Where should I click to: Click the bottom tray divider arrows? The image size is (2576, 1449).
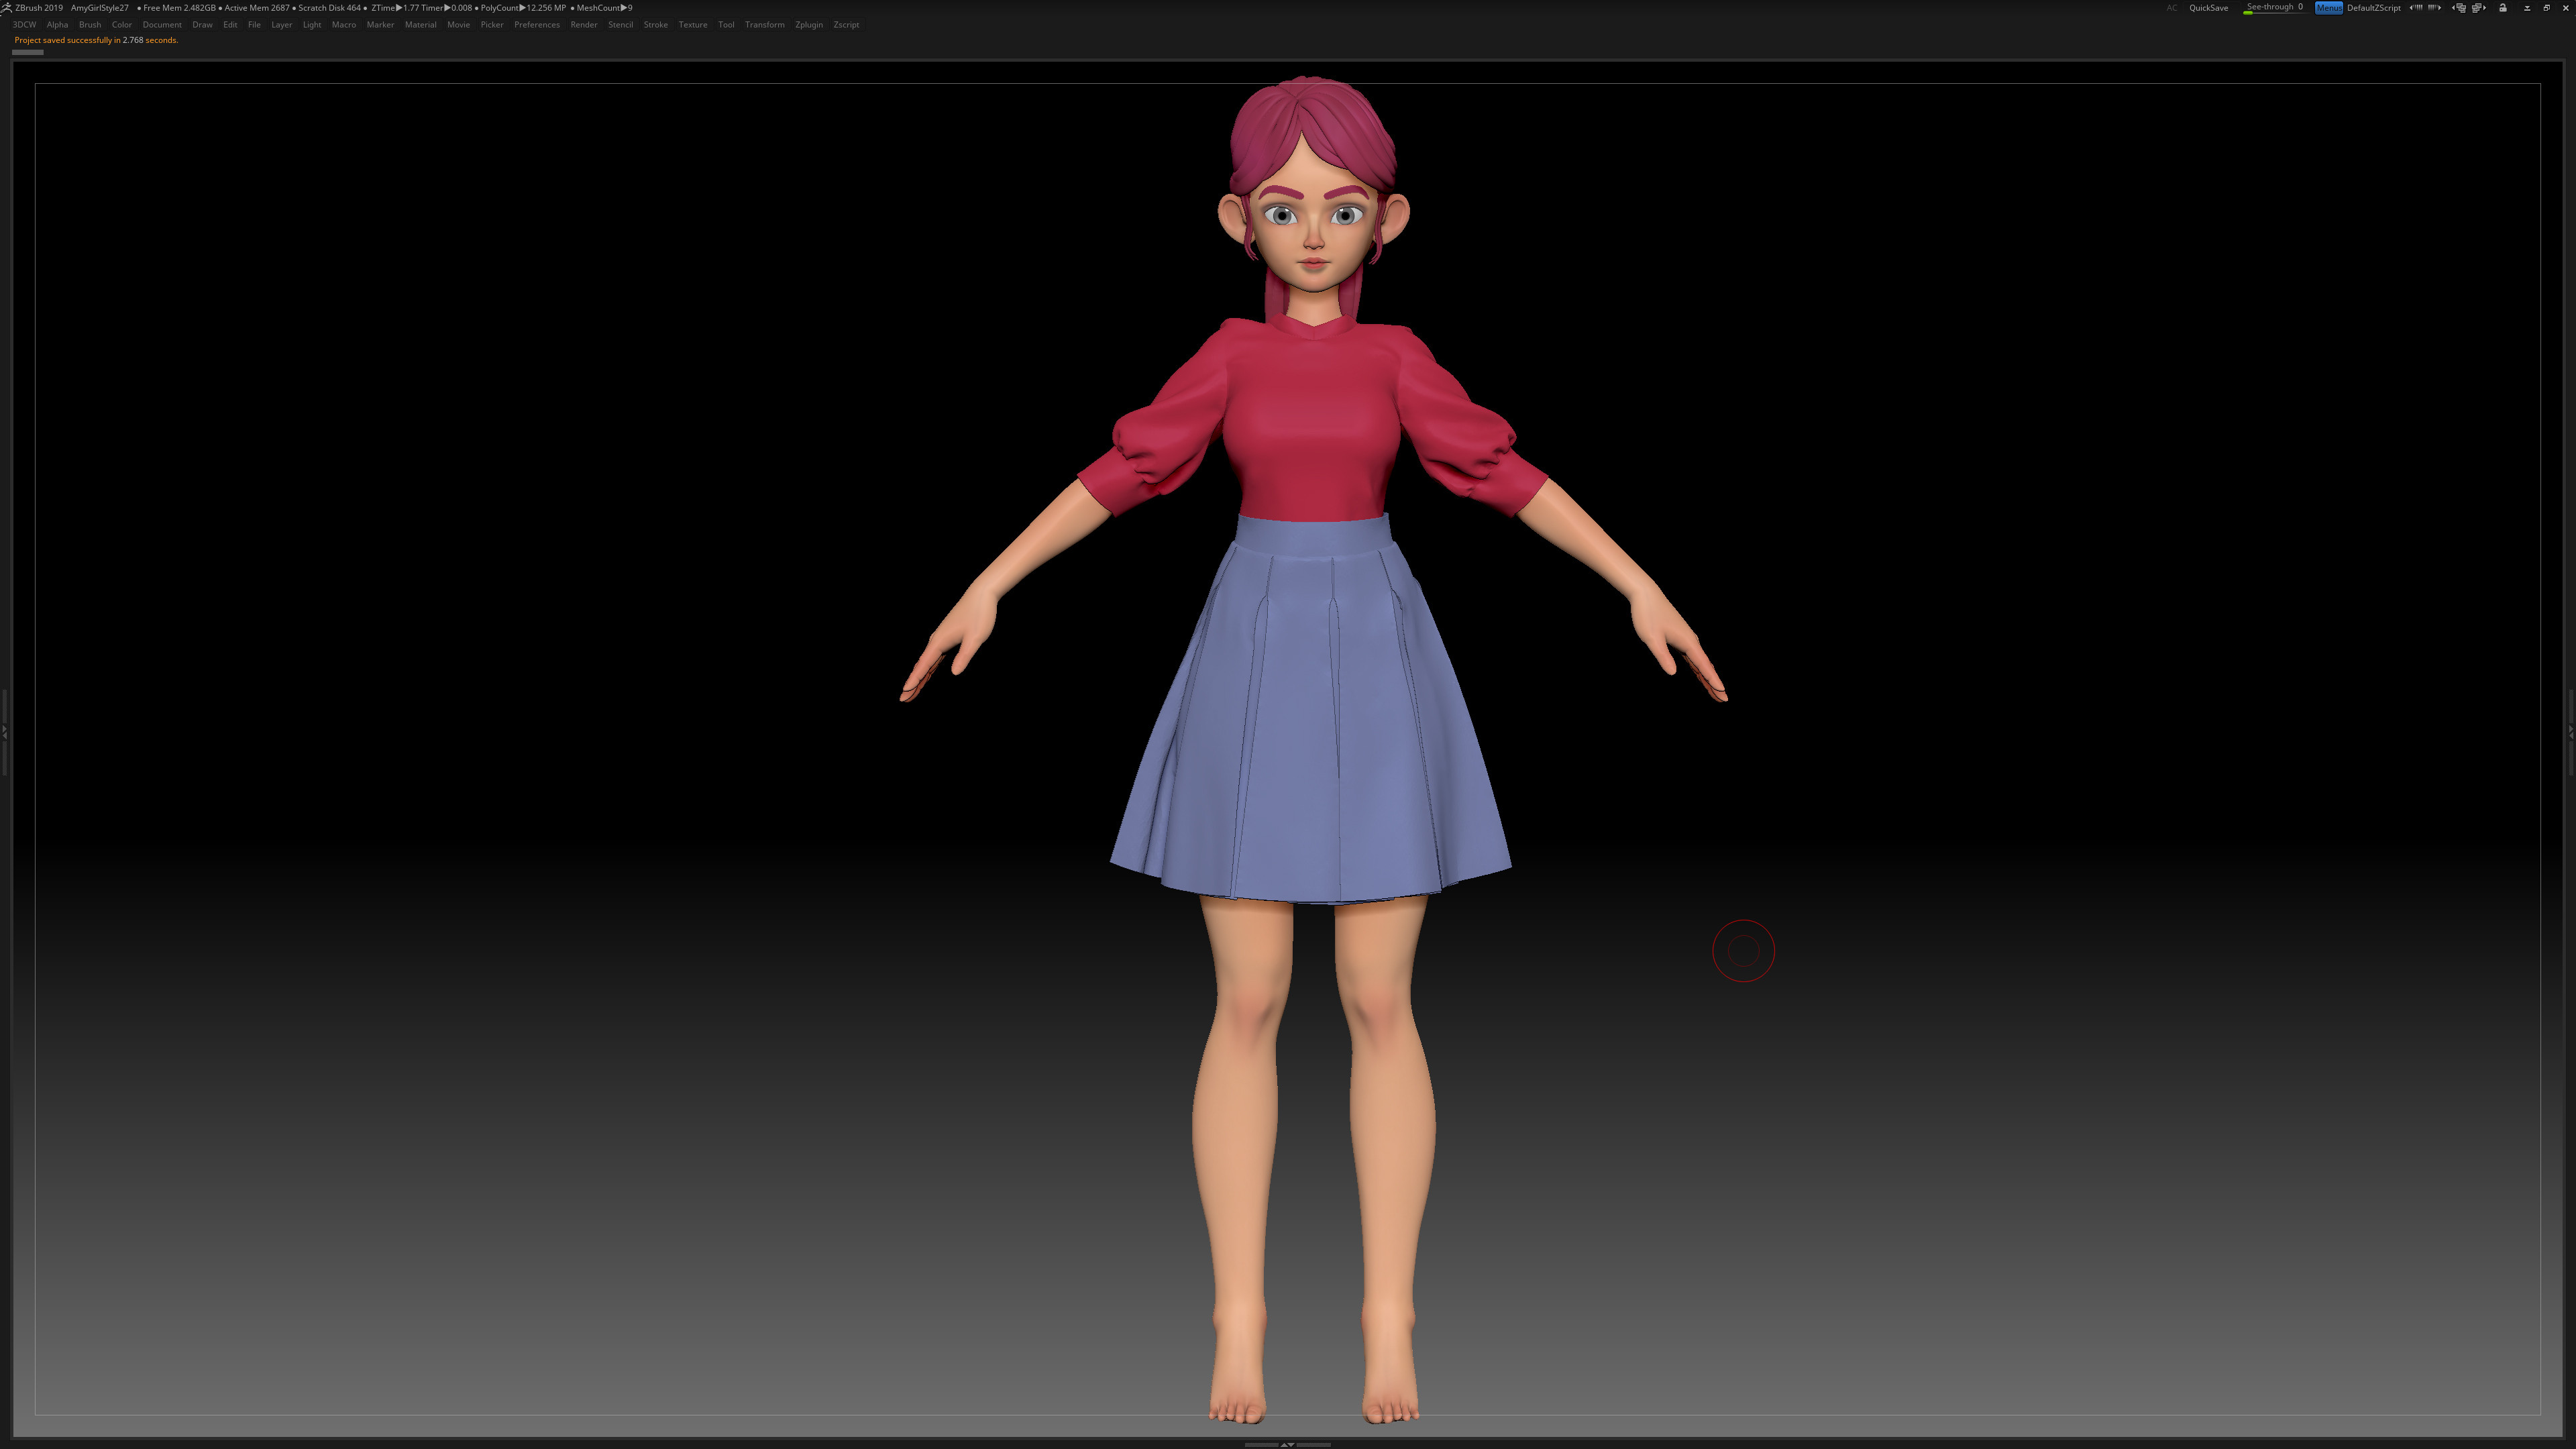[x=1288, y=1444]
